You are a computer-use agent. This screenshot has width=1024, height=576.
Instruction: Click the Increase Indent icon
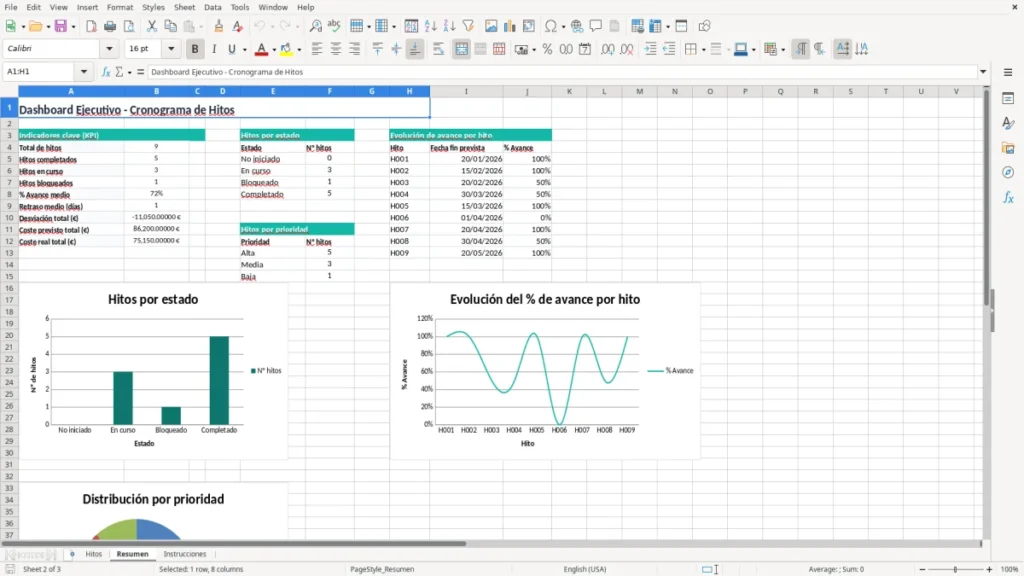[650, 49]
